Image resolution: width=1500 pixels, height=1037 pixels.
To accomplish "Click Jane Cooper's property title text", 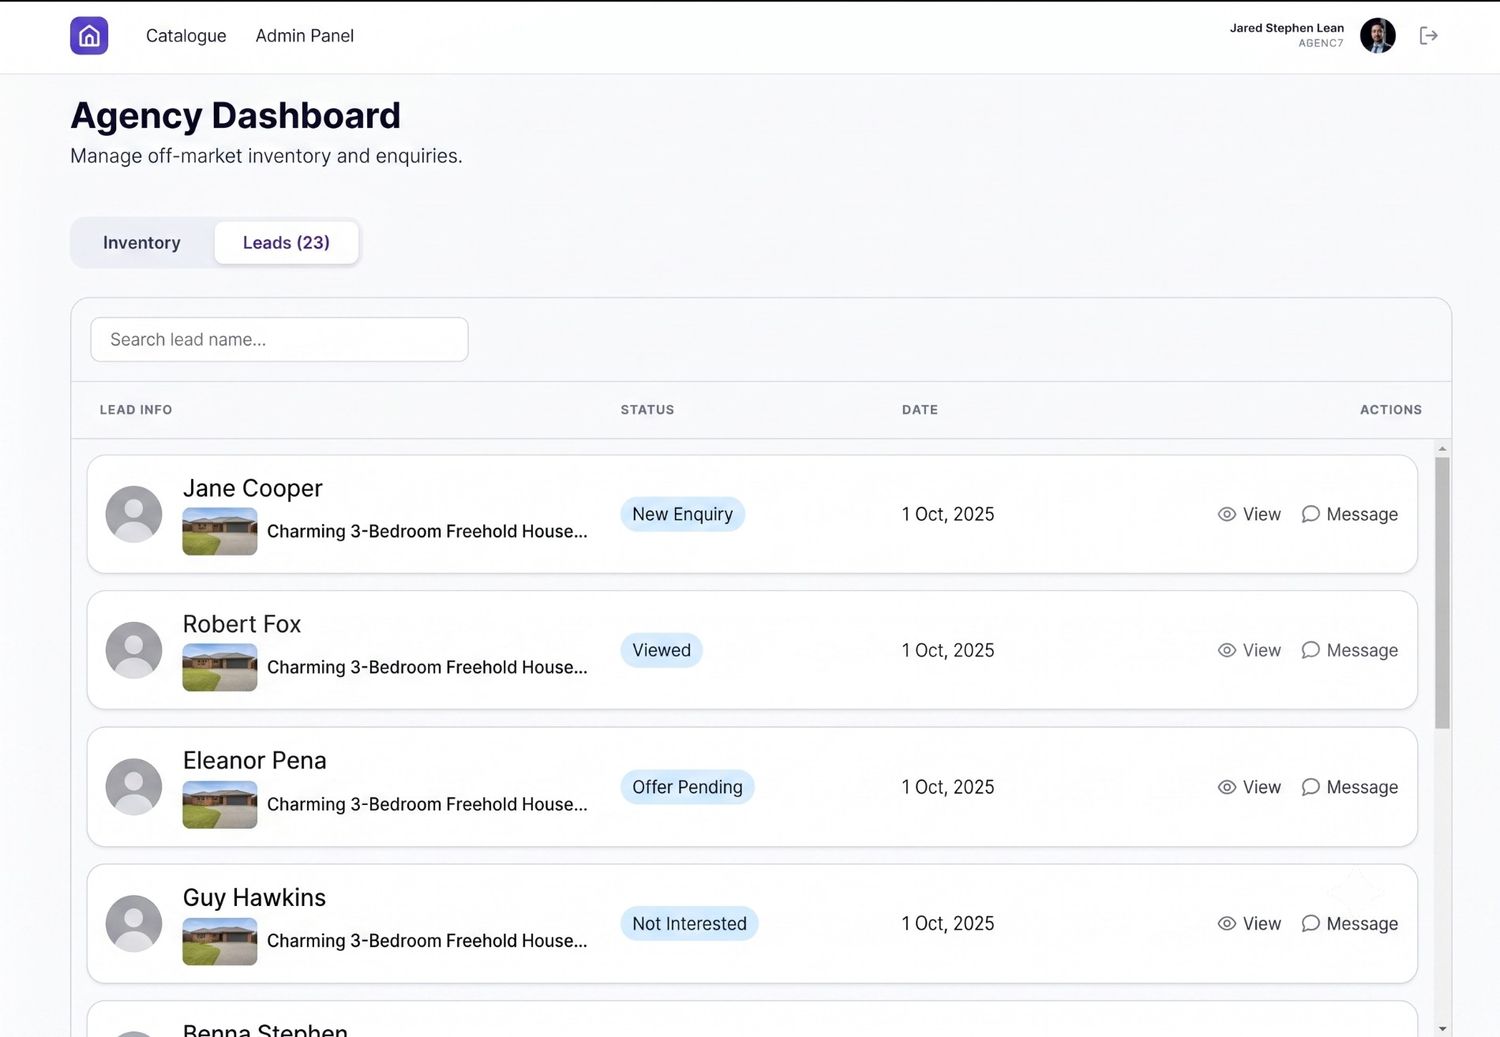I will click(427, 531).
